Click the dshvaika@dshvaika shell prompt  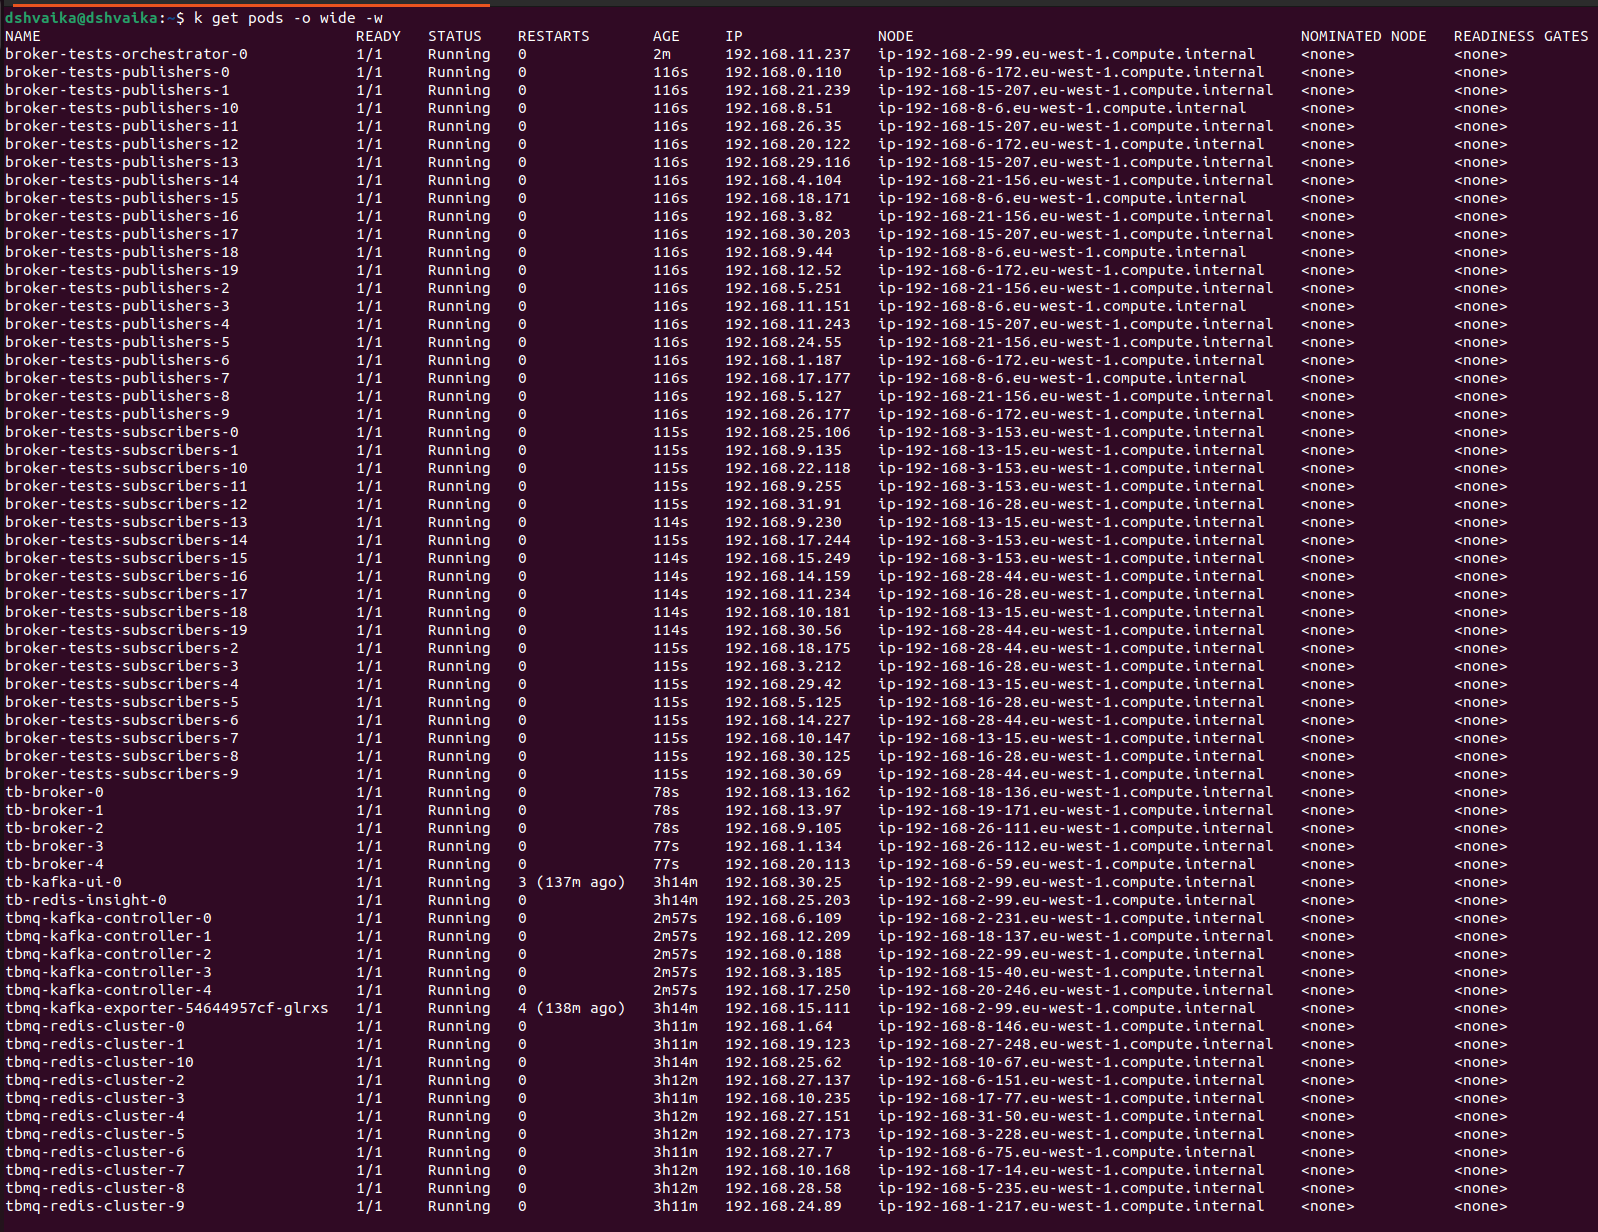click(80, 18)
